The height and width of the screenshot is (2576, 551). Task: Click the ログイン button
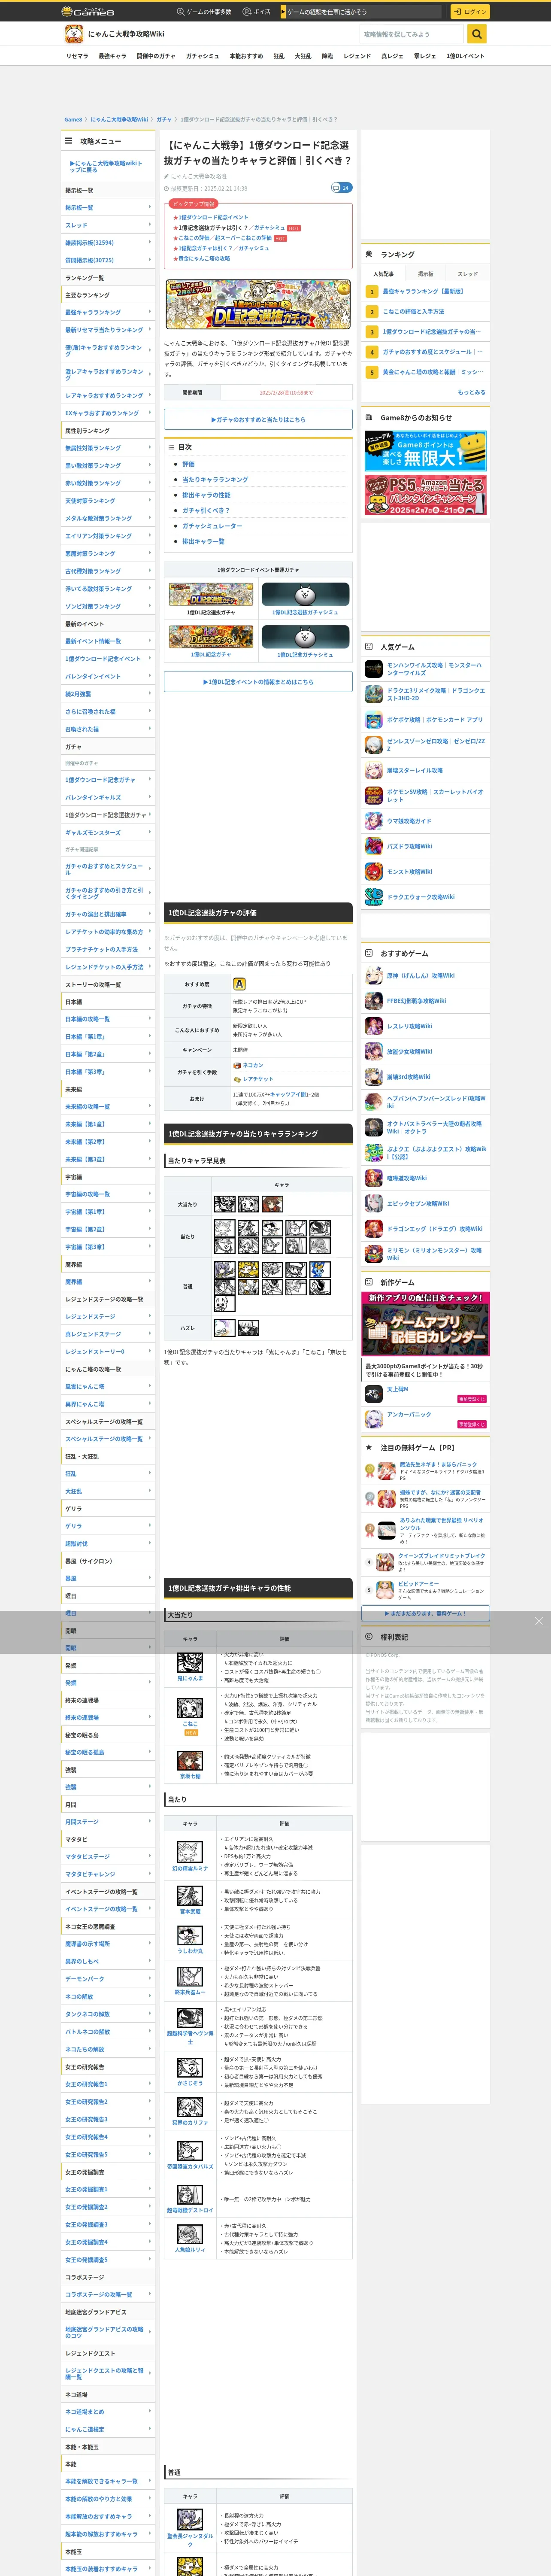(469, 12)
